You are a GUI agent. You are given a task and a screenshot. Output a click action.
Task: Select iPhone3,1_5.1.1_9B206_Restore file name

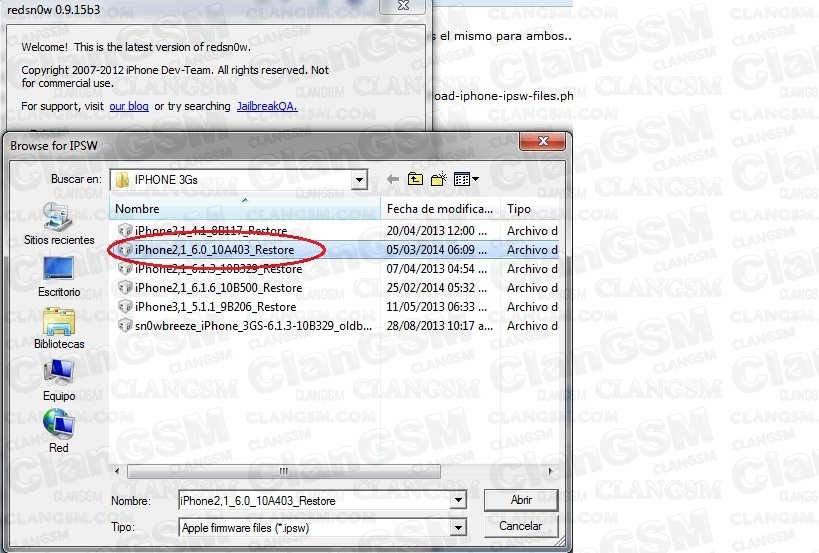coord(215,307)
